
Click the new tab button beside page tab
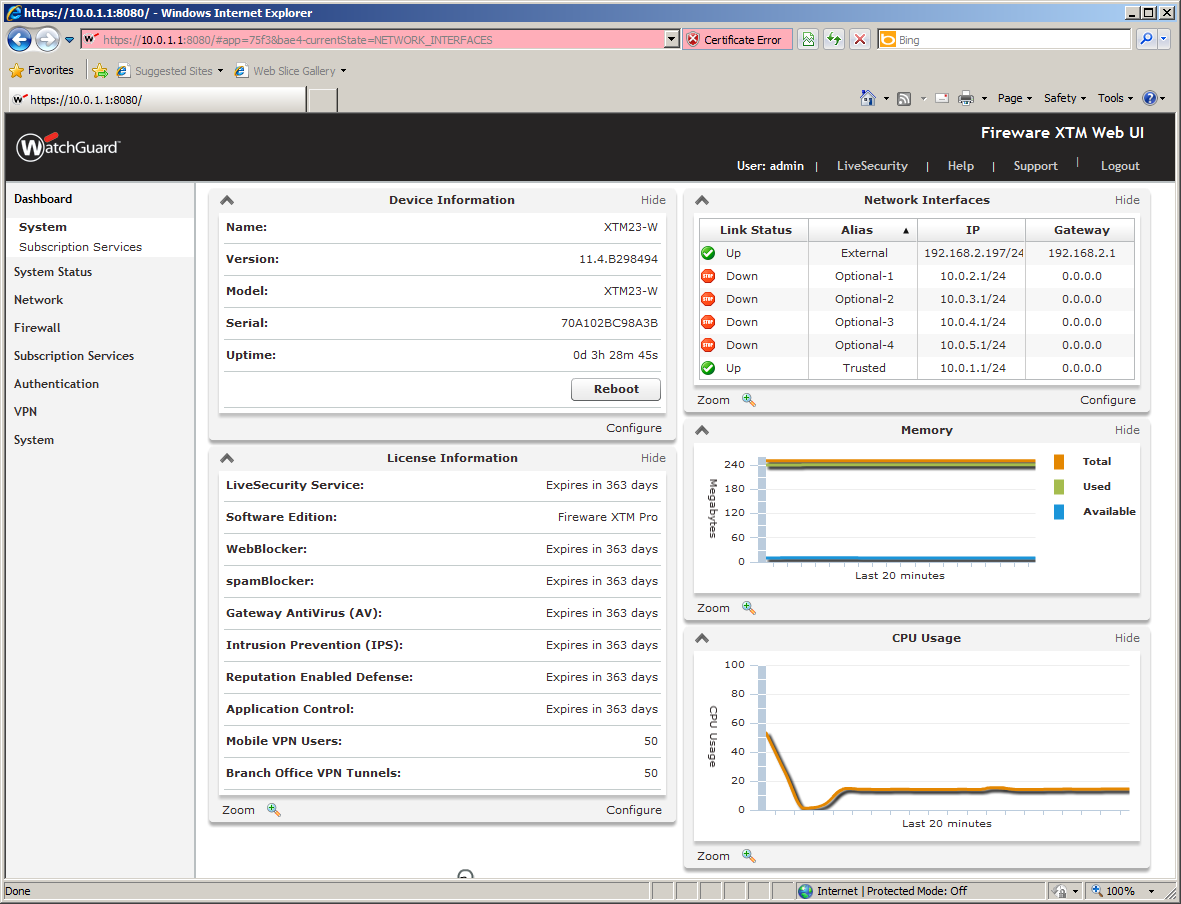323,99
